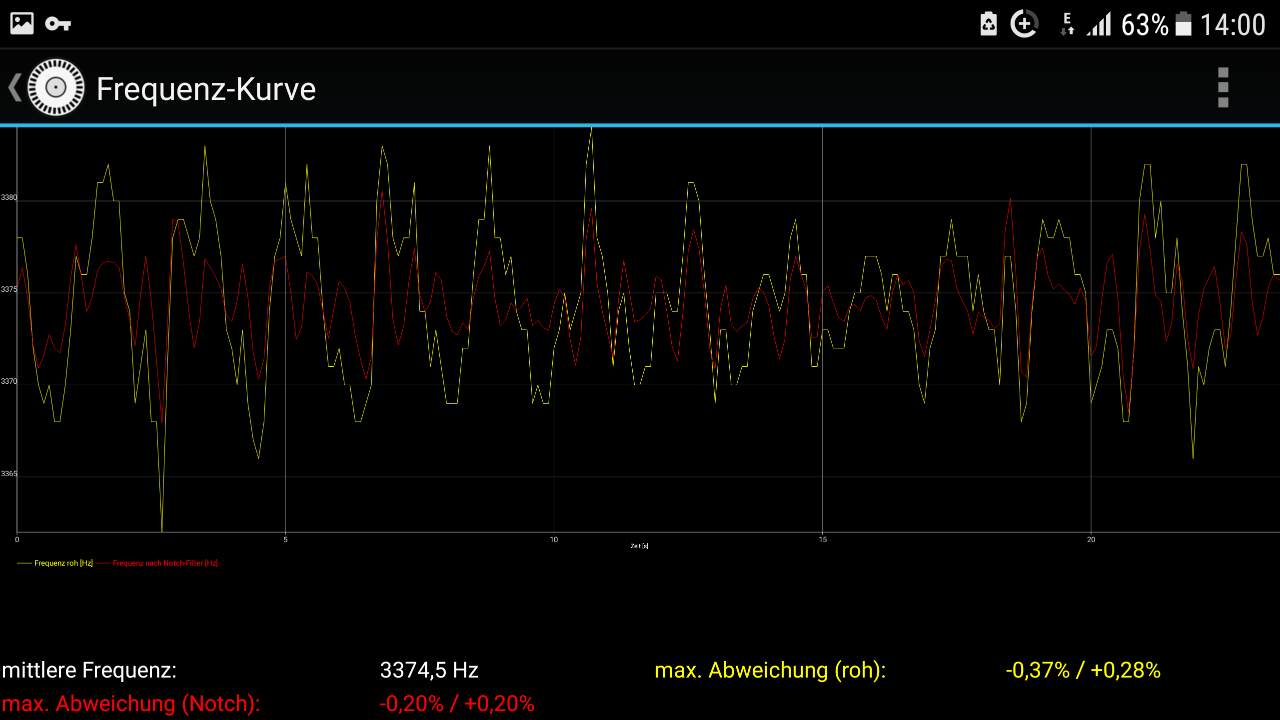
Task: Tap the x-axis tick labeled 5
Action: click(x=285, y=539)
